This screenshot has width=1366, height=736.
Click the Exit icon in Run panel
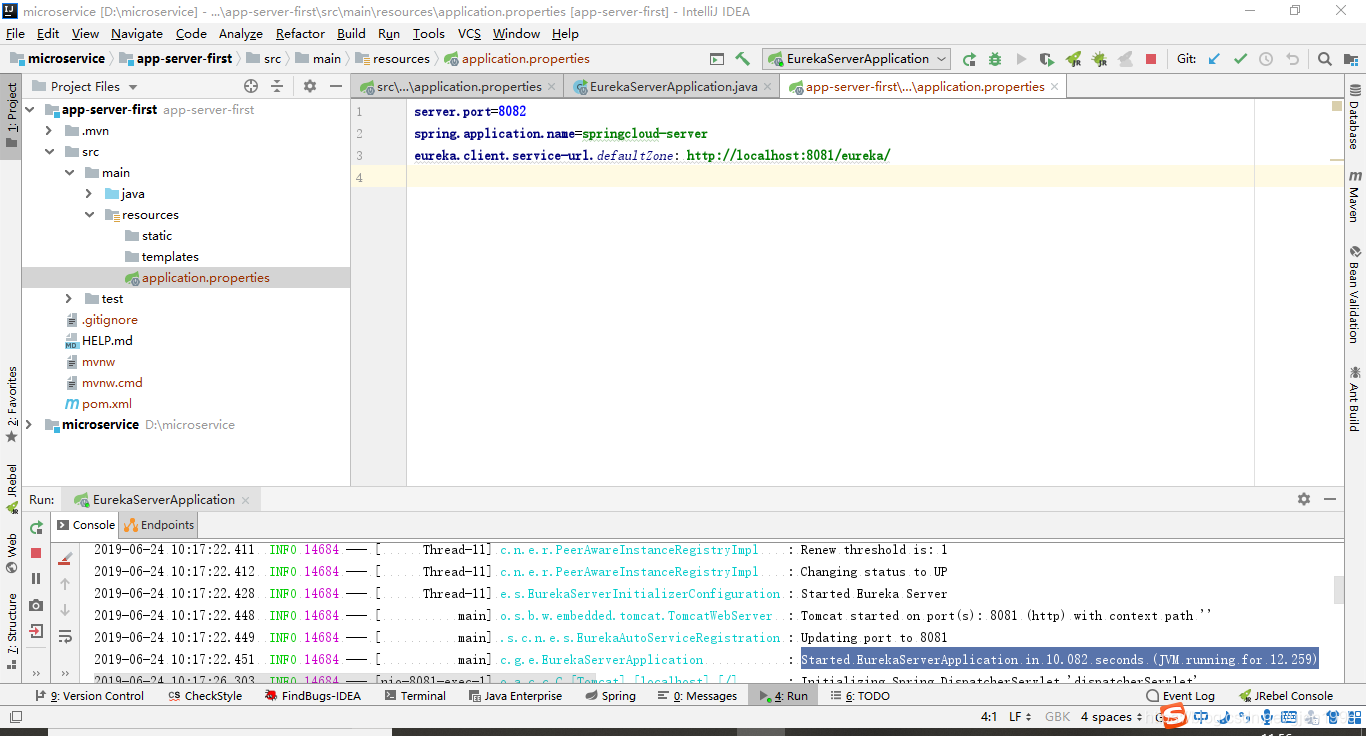click(x=36, y=631)
